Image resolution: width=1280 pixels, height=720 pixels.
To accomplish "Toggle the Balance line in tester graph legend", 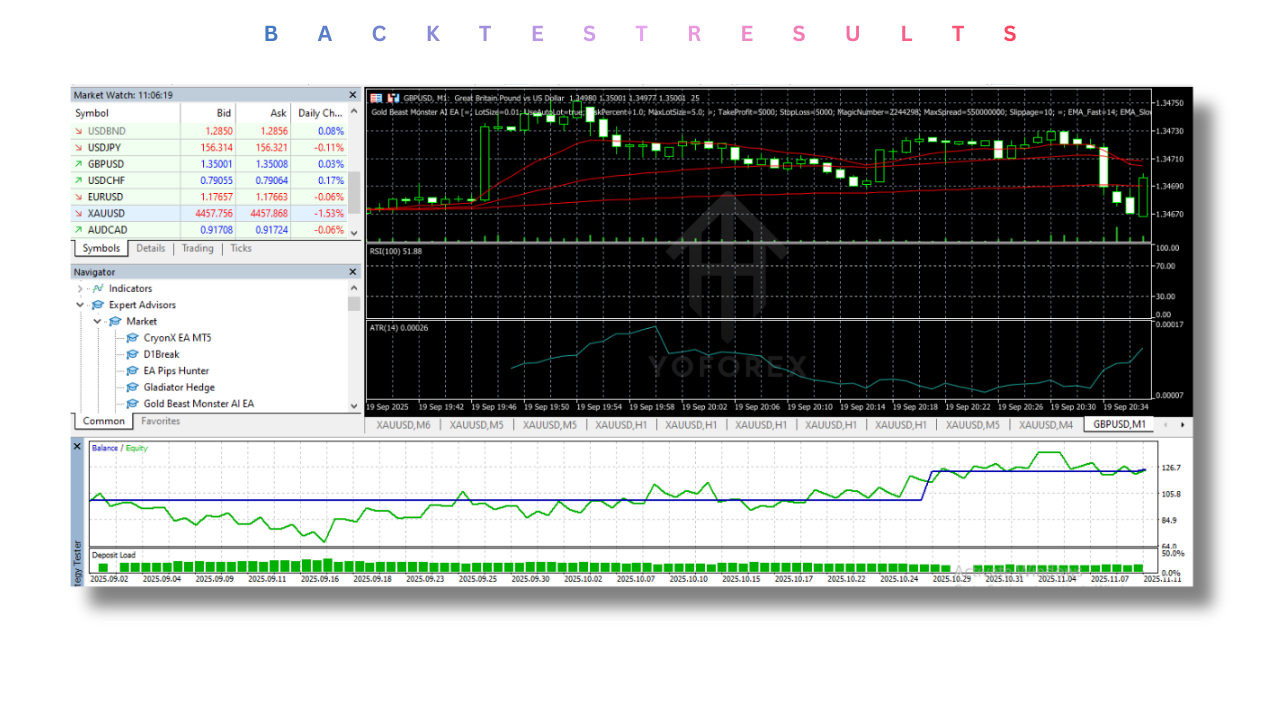I will click(x=104, y=447).
